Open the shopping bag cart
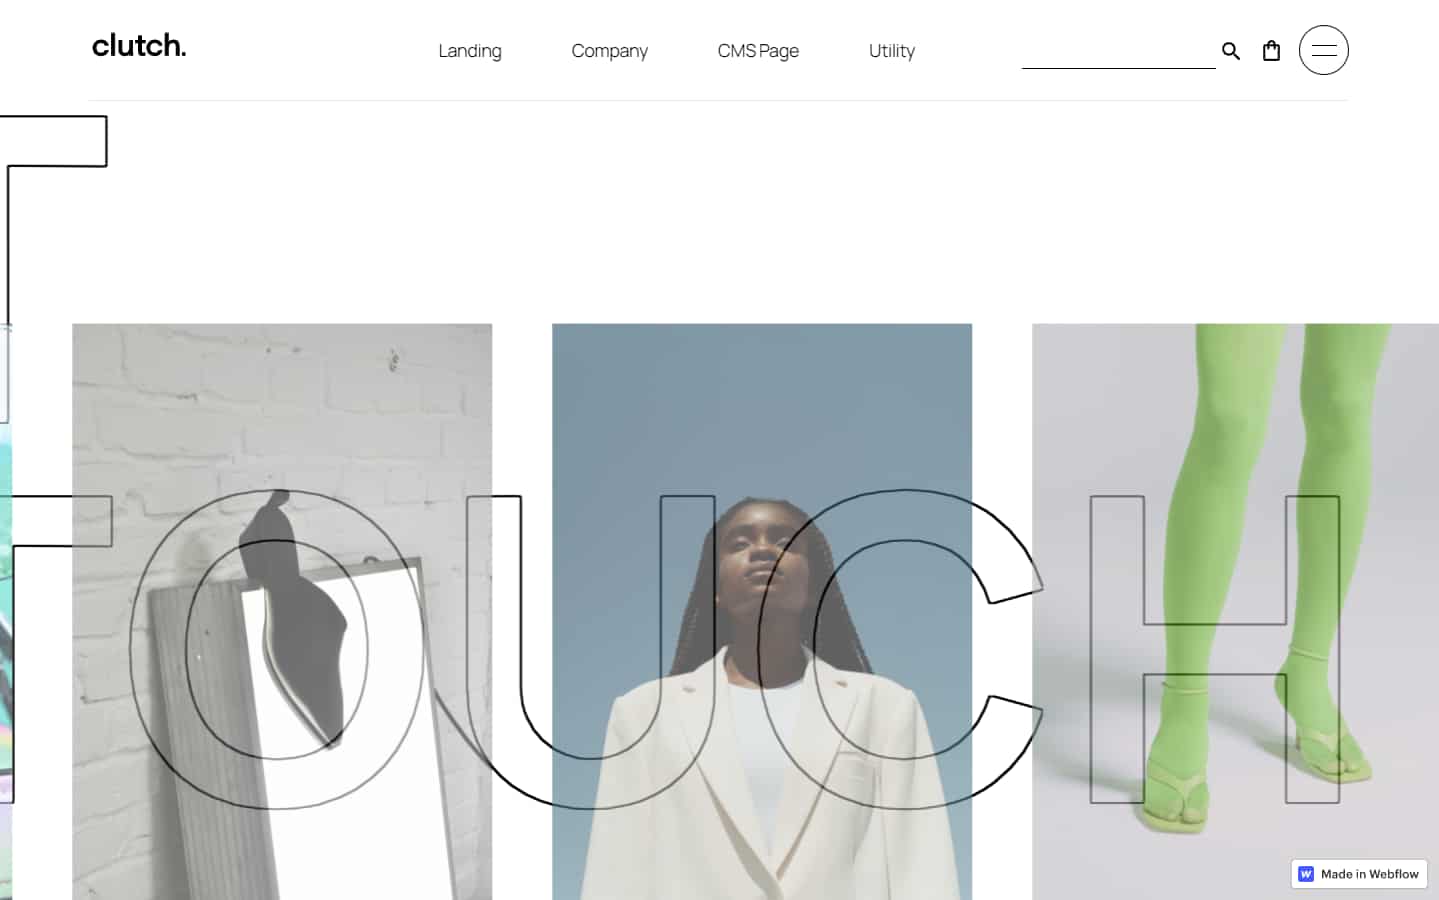 pyautogui.click(x=1271, y=51)
